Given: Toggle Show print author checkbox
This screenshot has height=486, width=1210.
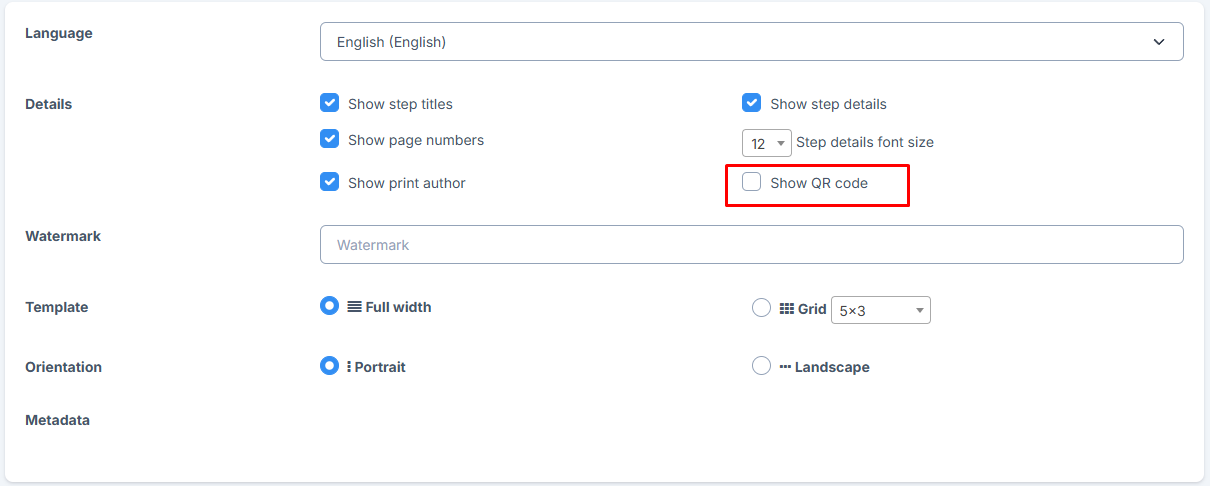Looking at the screenshot, I should click(x=330, y=182).
